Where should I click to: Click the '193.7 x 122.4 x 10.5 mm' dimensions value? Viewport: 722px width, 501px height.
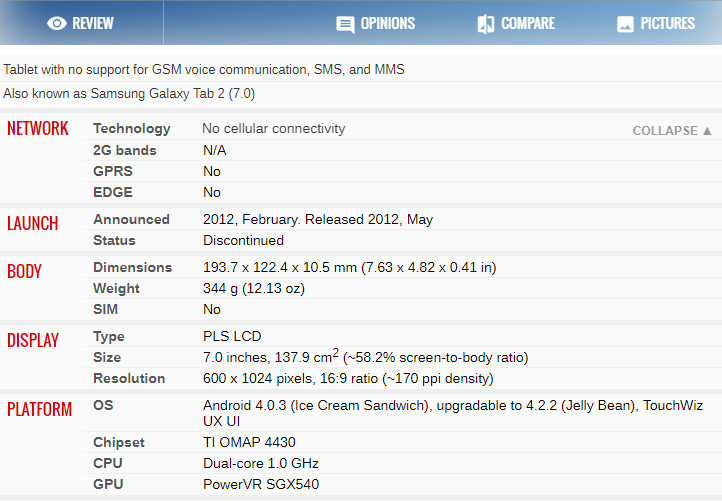280,268
